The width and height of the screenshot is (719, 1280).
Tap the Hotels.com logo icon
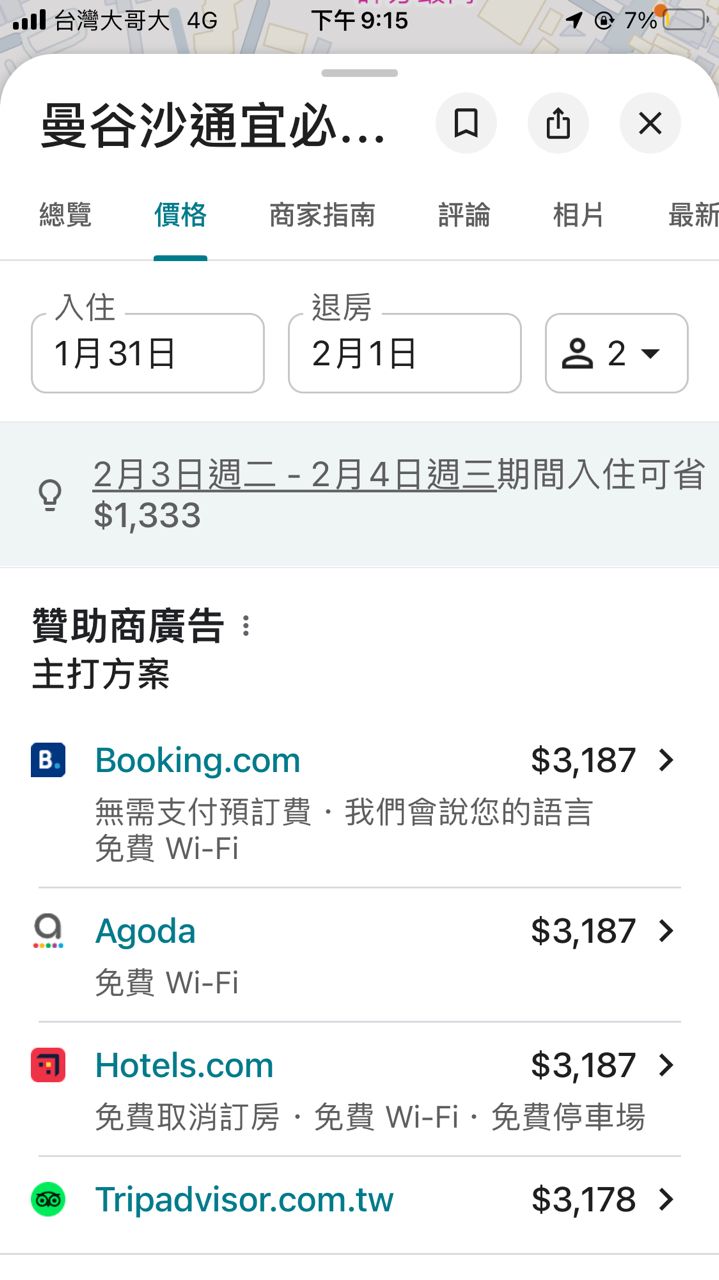[48, 1065]
